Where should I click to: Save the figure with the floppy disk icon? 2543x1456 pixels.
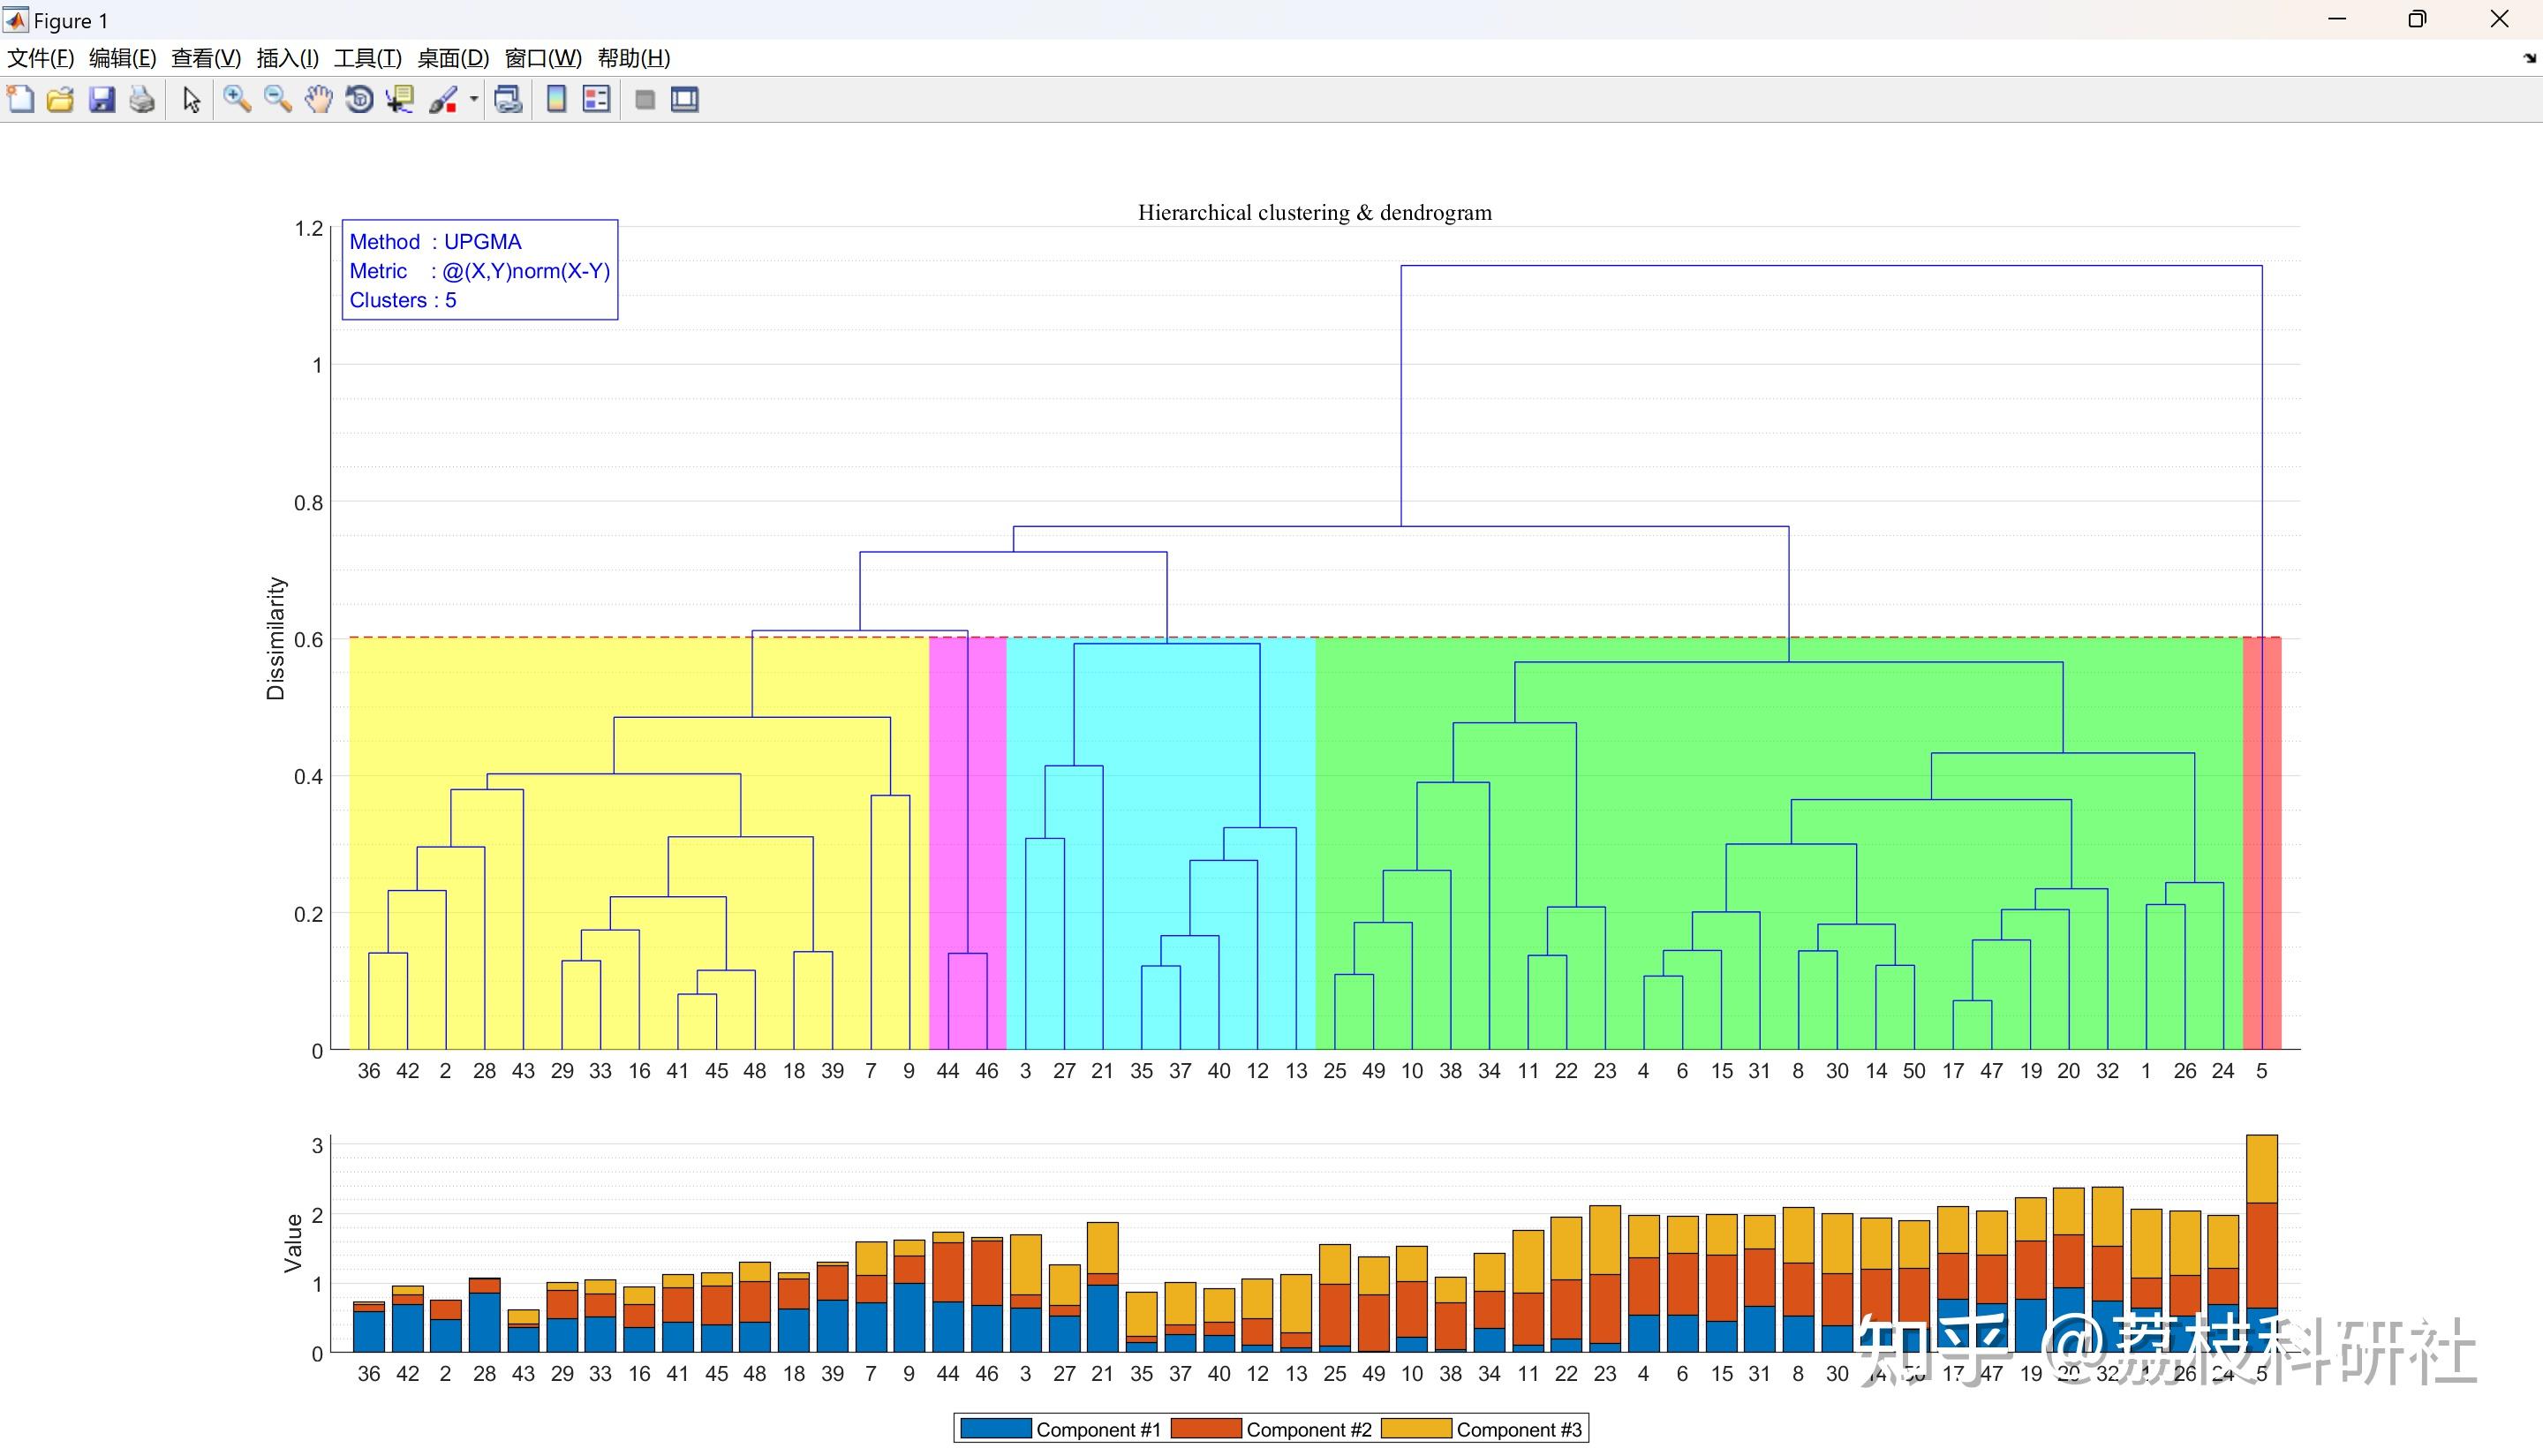(x=101, y=99)
